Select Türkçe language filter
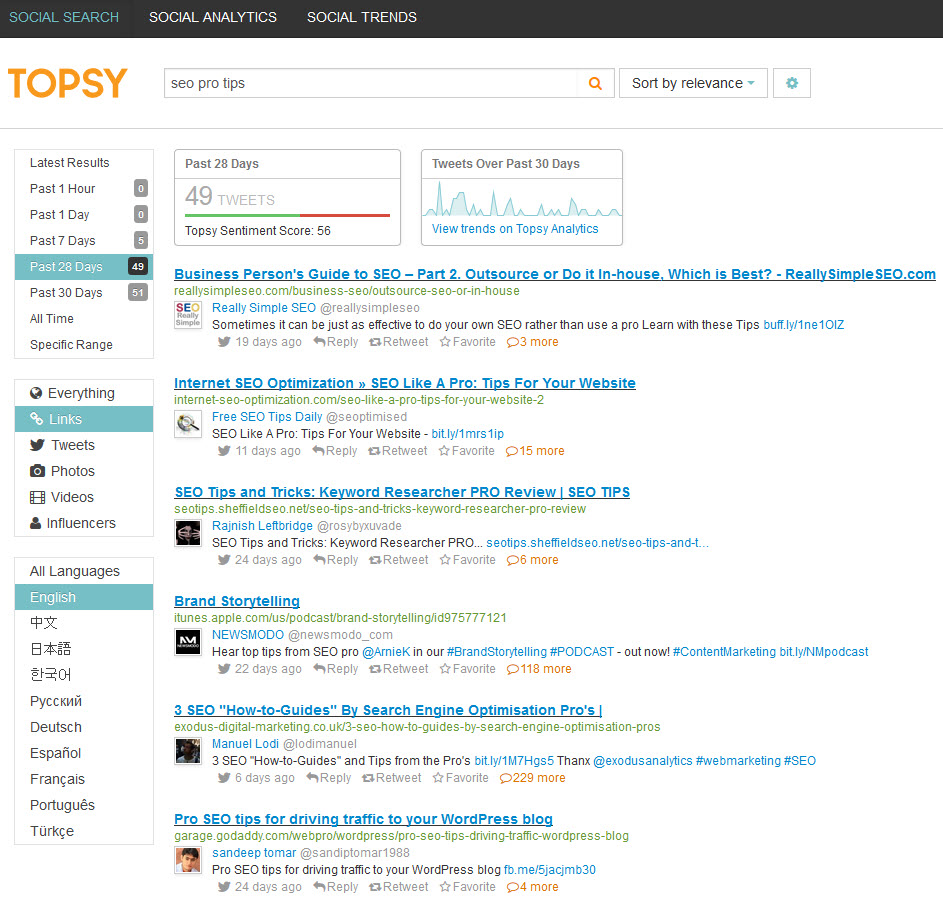 (x=84, y=831)
